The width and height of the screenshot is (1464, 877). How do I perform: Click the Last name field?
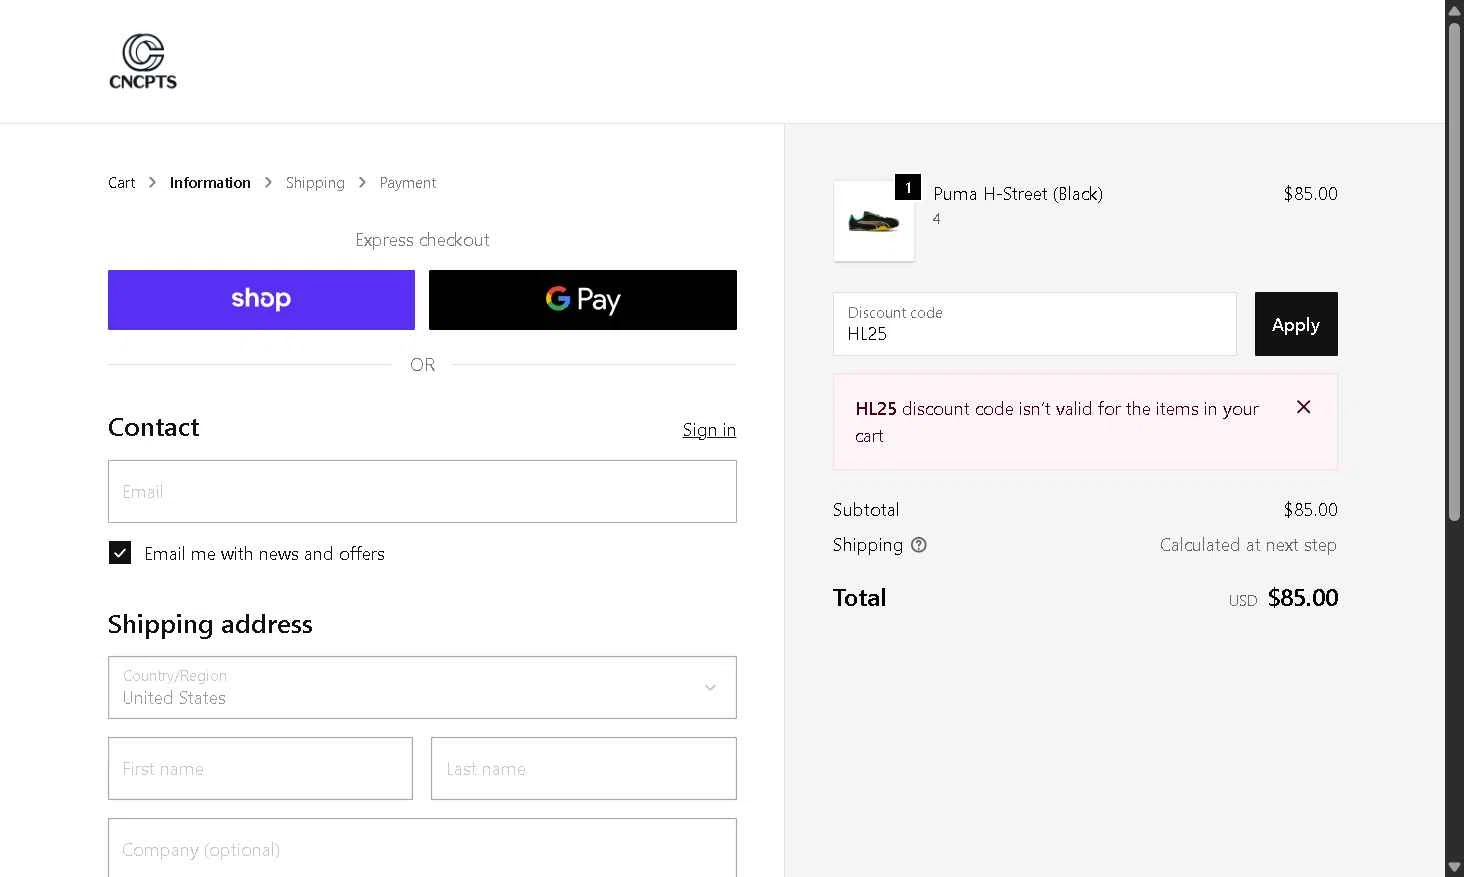584,768
